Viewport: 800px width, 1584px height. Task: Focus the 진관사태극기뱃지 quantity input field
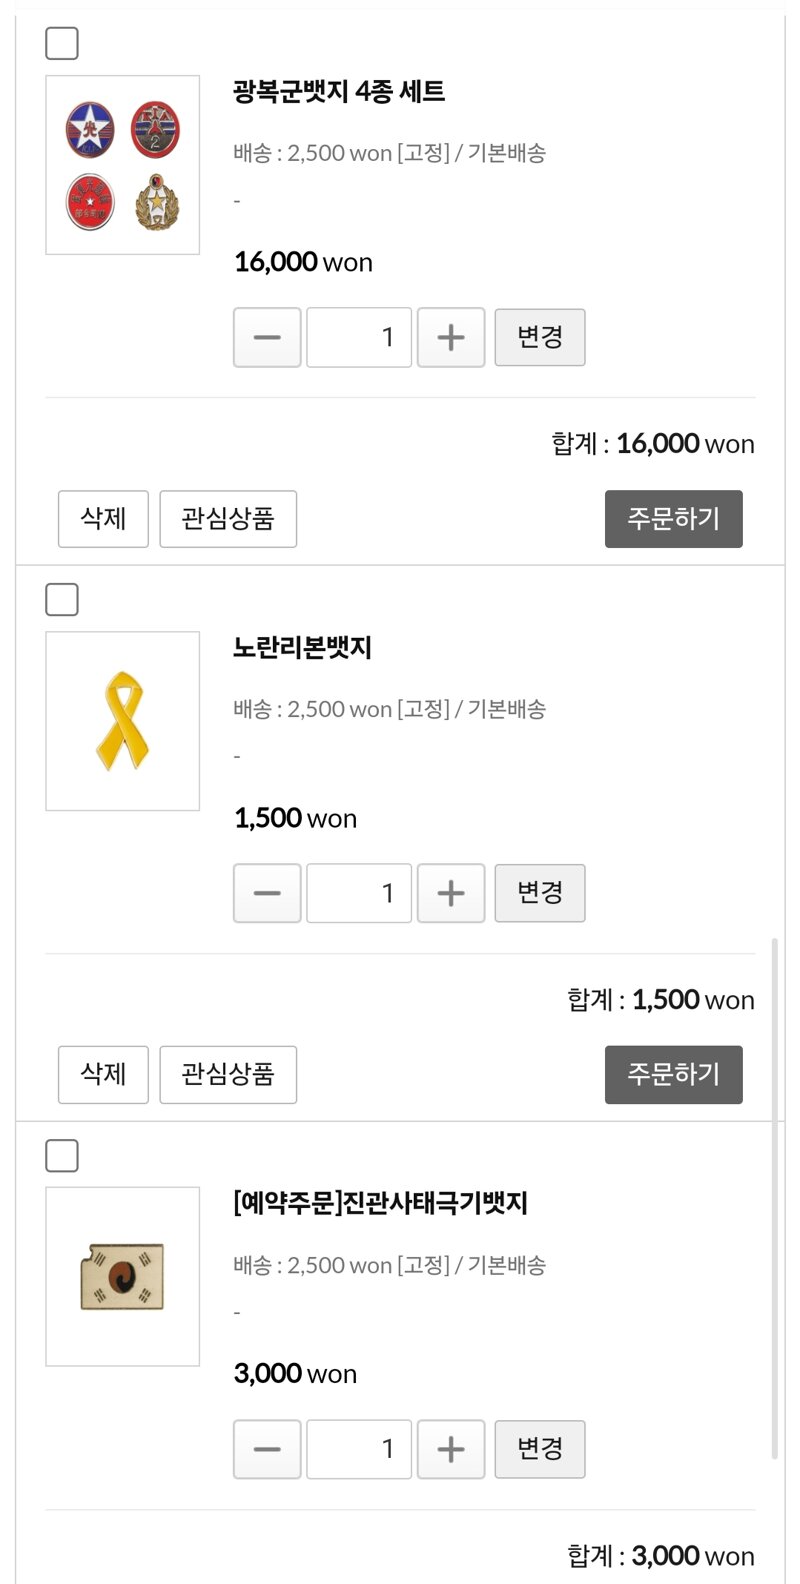[x=359, y=1449]
